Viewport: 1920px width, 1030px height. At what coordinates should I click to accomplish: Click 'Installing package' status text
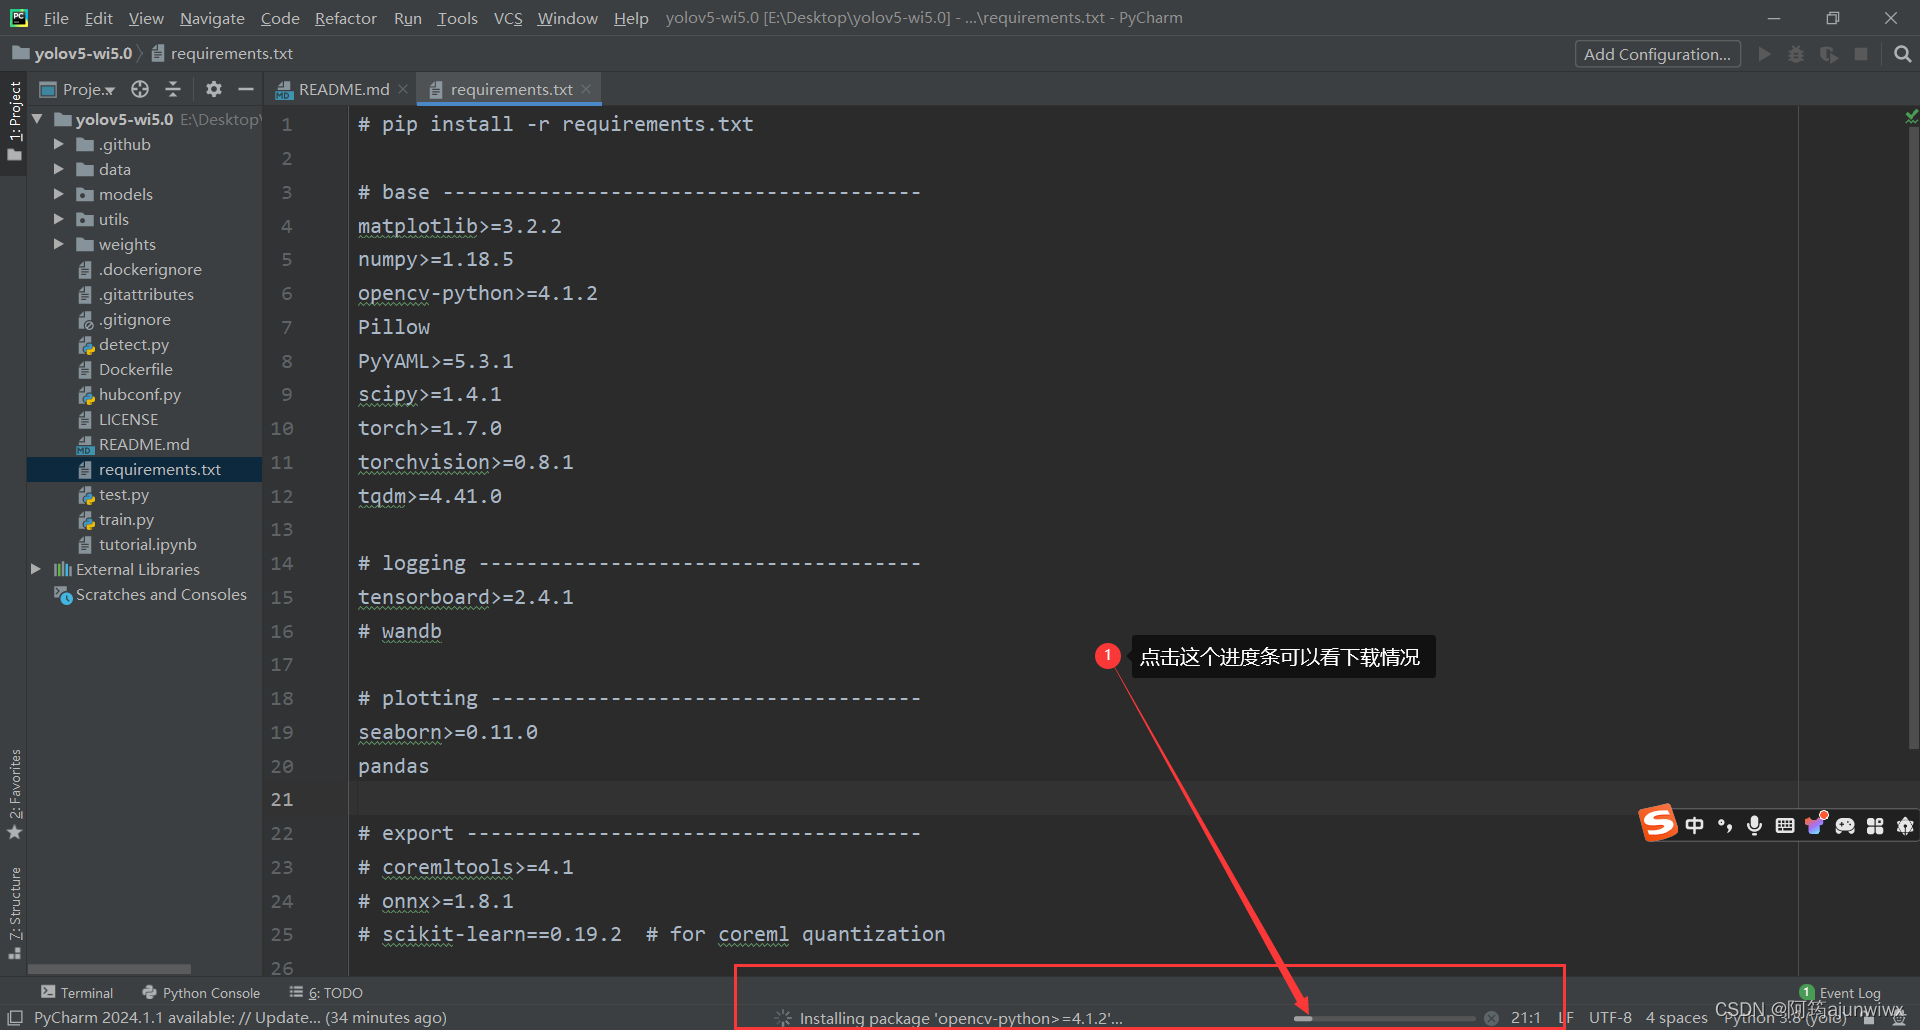961,1018
